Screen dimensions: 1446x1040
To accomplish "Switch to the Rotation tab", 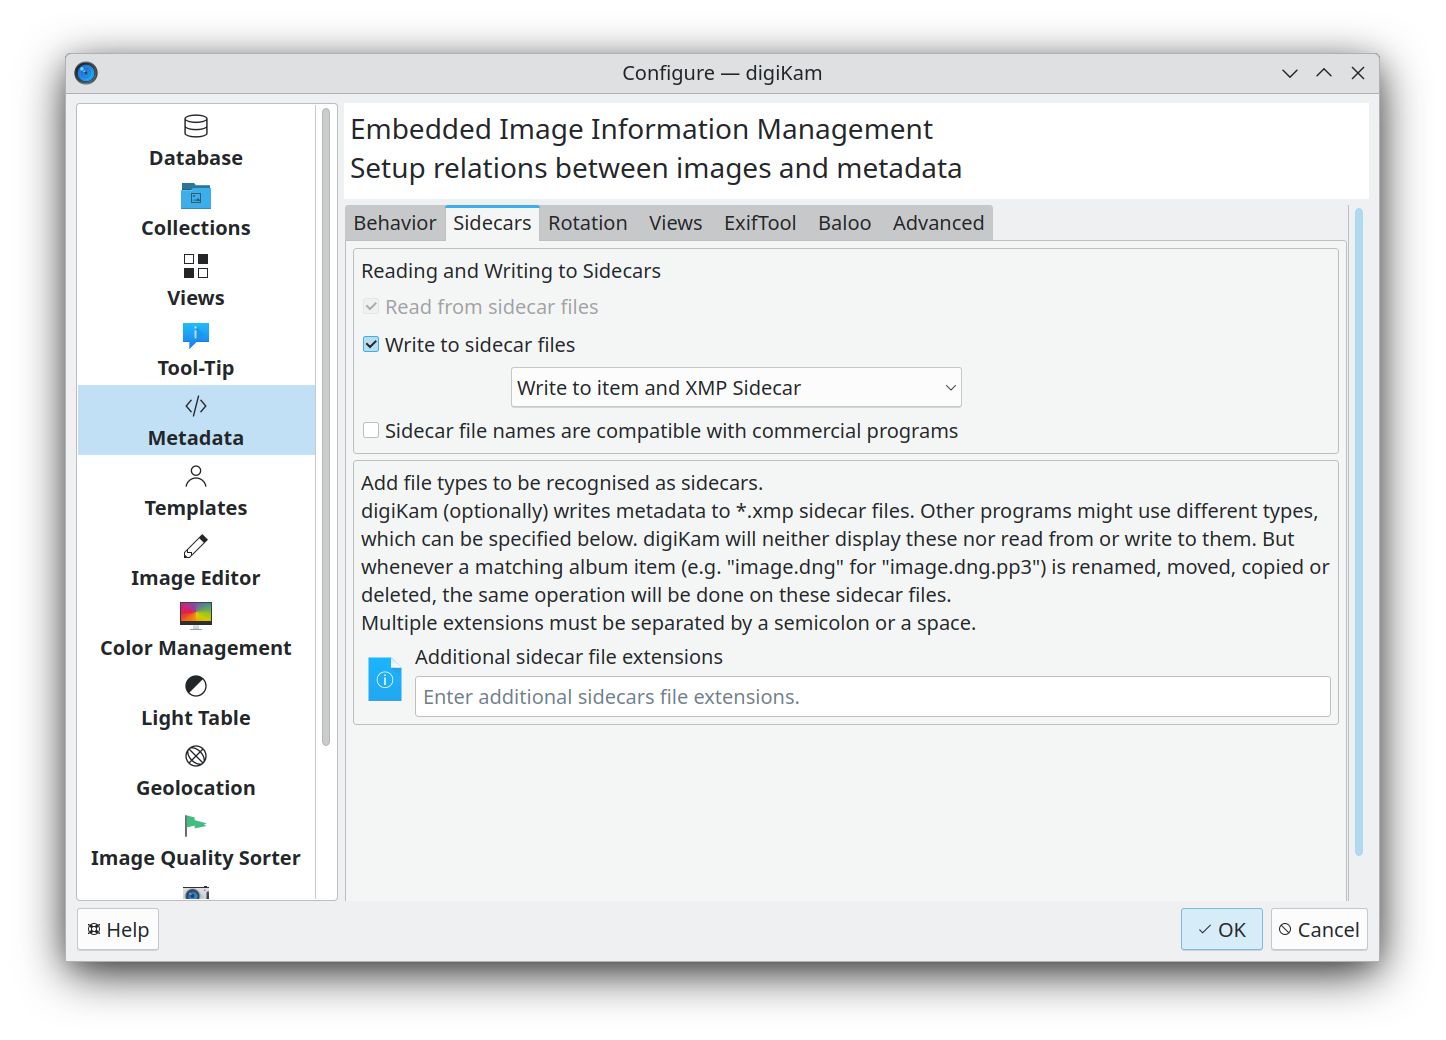I will coord(587,223).
